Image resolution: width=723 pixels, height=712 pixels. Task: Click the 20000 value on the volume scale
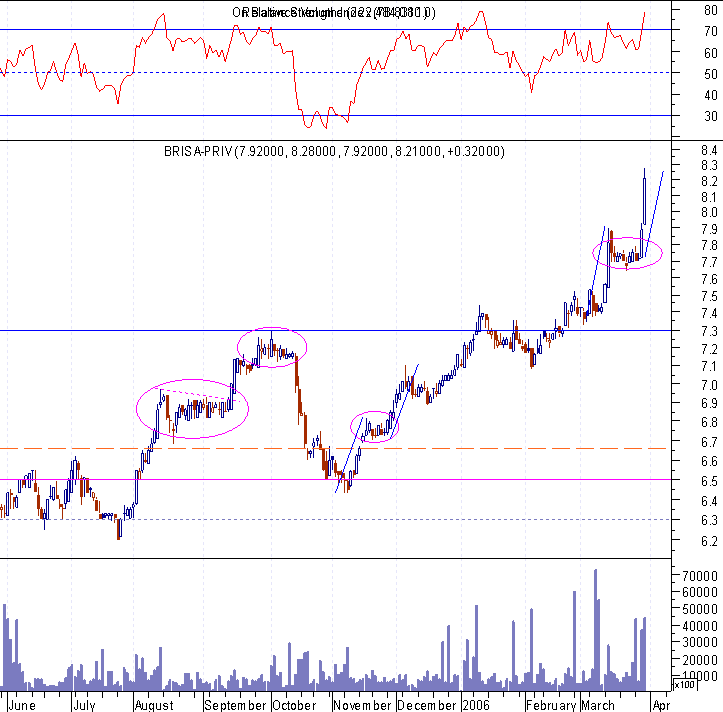coord(700,660)
